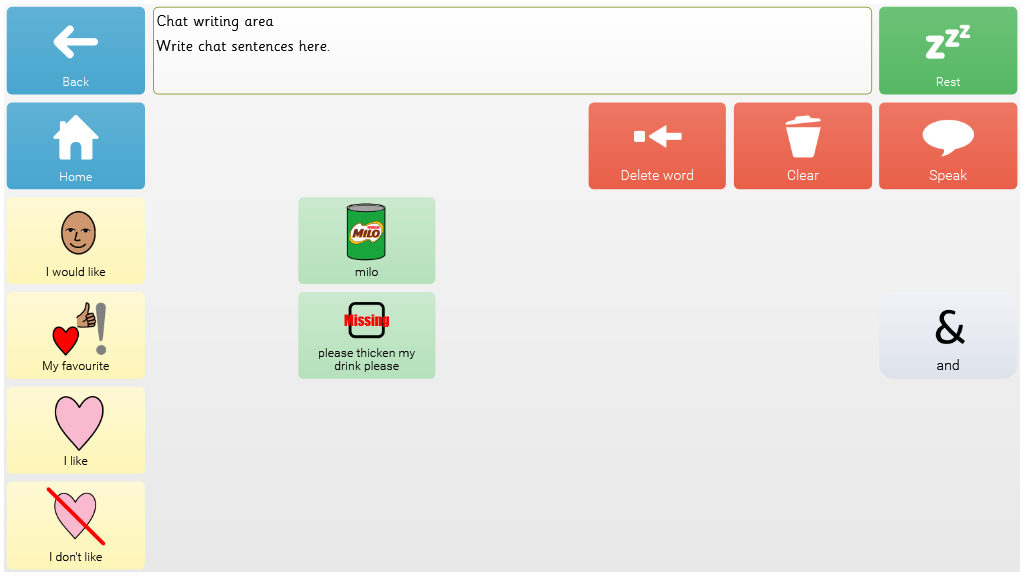Choose the My favourite heart and thumbs-up symbol

click(76, 329)
